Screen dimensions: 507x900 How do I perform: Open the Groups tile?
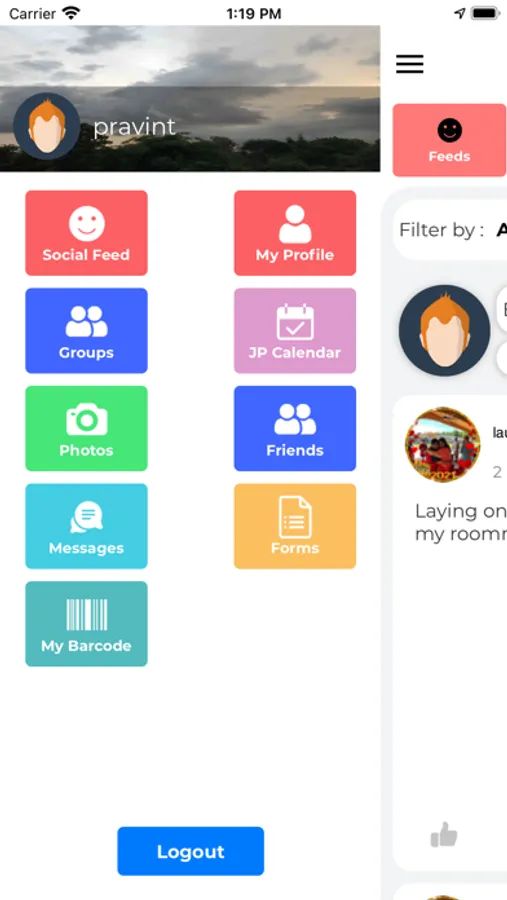pyautogui.click(x=86, y=331)
